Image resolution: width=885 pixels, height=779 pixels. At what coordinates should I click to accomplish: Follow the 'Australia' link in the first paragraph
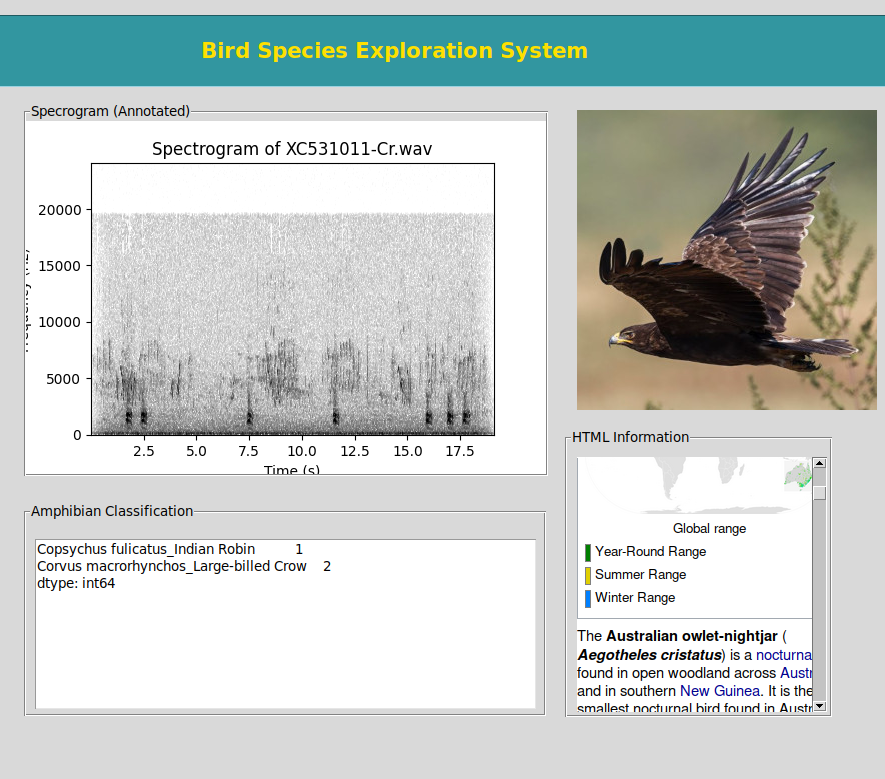(796, 673)
